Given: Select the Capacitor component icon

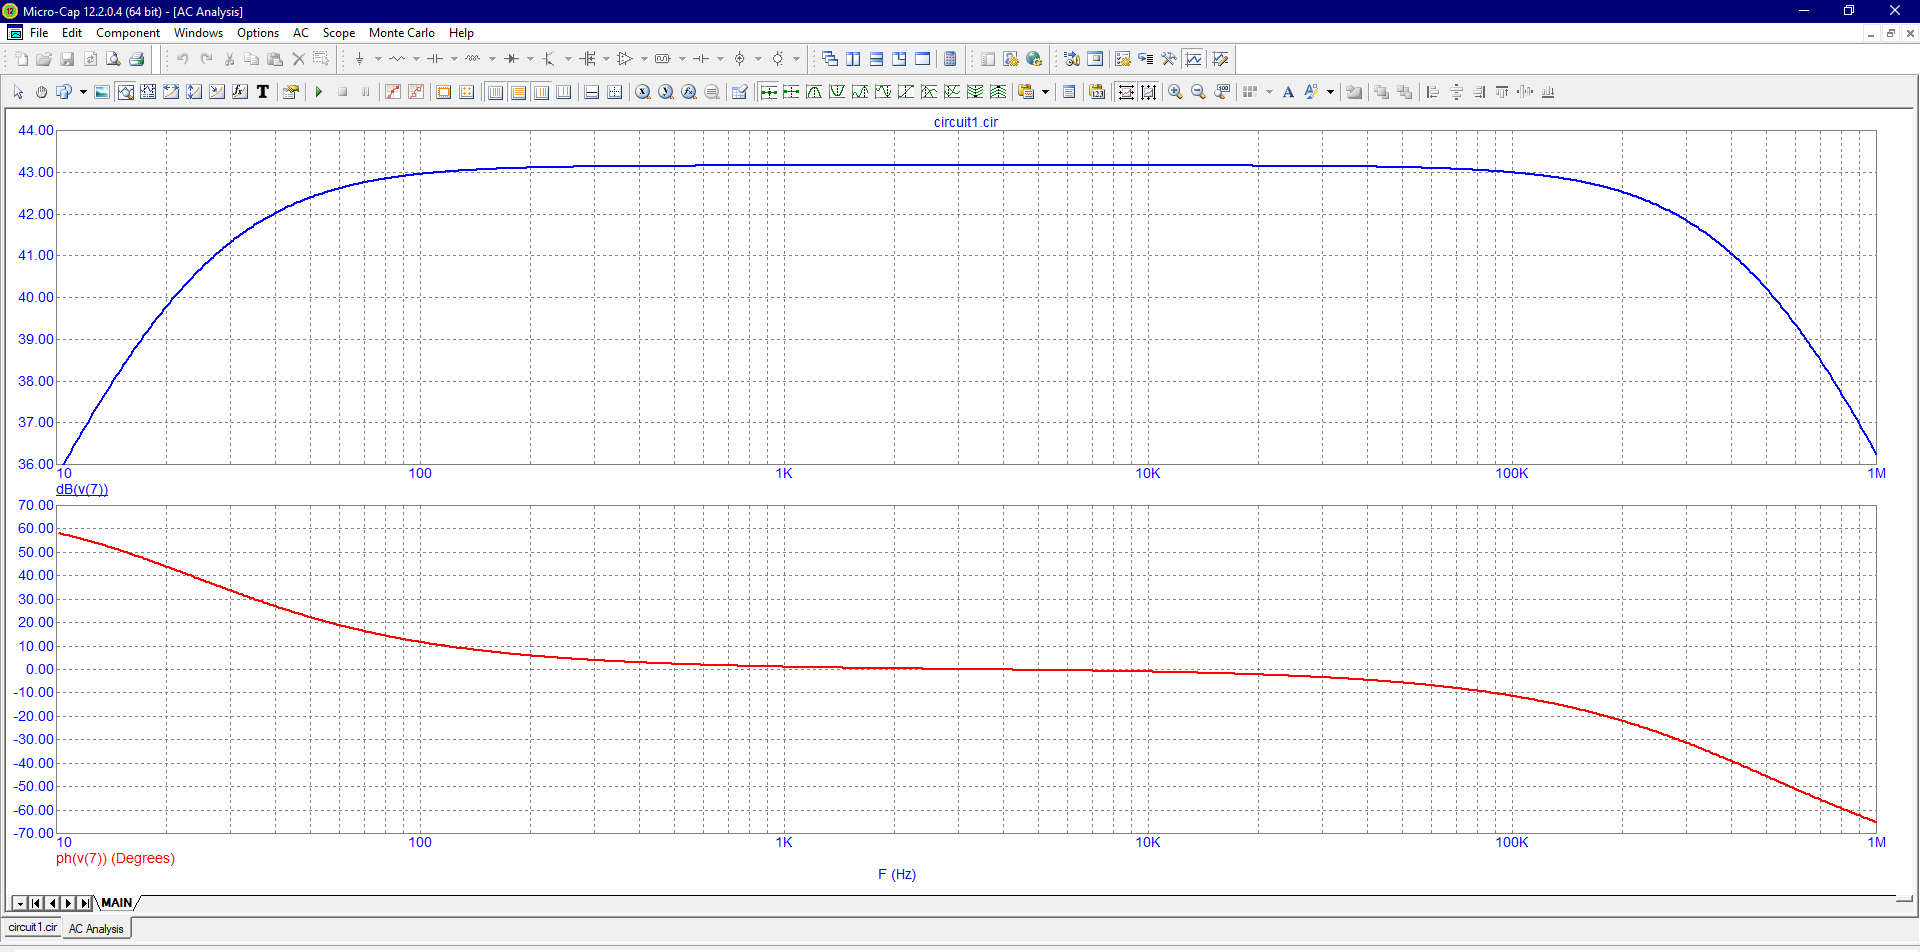Looking at the screenshot, I should pos(435,59).
